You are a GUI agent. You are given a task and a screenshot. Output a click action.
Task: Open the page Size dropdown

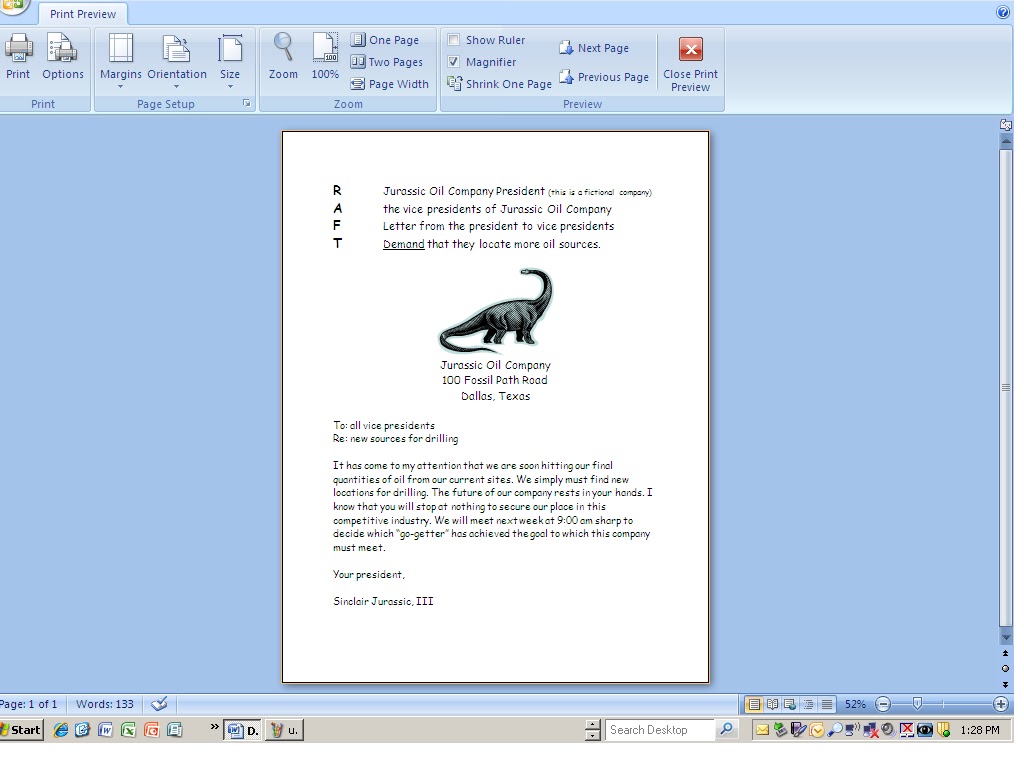point(230,61)
